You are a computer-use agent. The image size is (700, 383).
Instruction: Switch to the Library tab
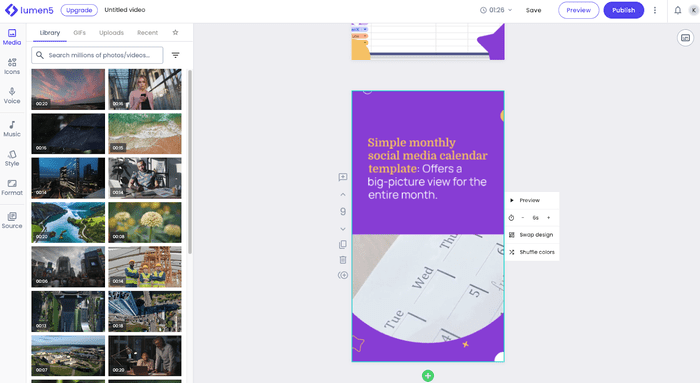click(50, 33)
